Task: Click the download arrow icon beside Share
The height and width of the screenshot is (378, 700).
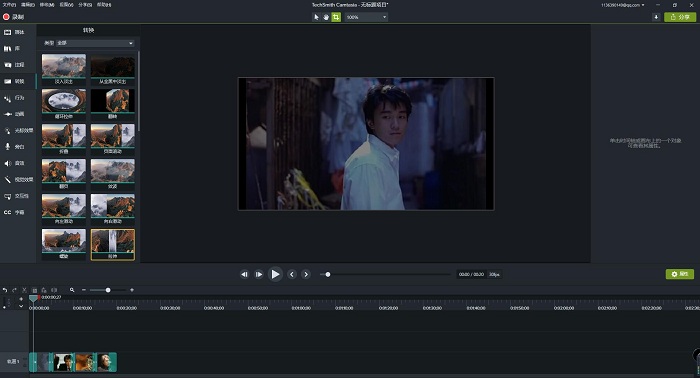Action: [x=656, y=17]
